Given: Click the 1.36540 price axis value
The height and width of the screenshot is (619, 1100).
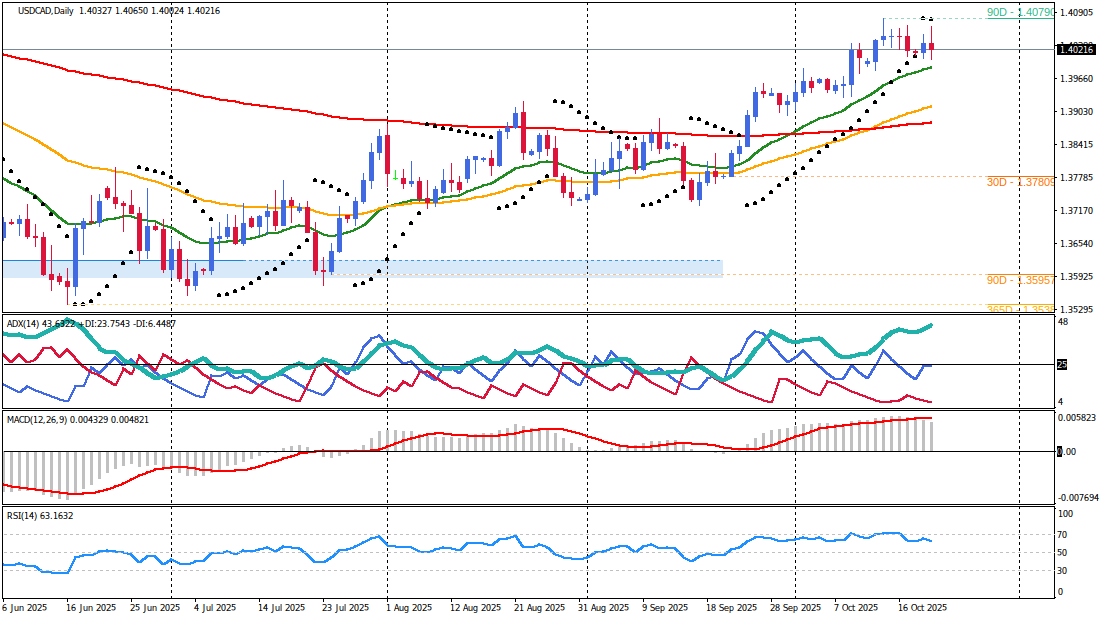Looking at the screenshot, I should point(1079,244).
